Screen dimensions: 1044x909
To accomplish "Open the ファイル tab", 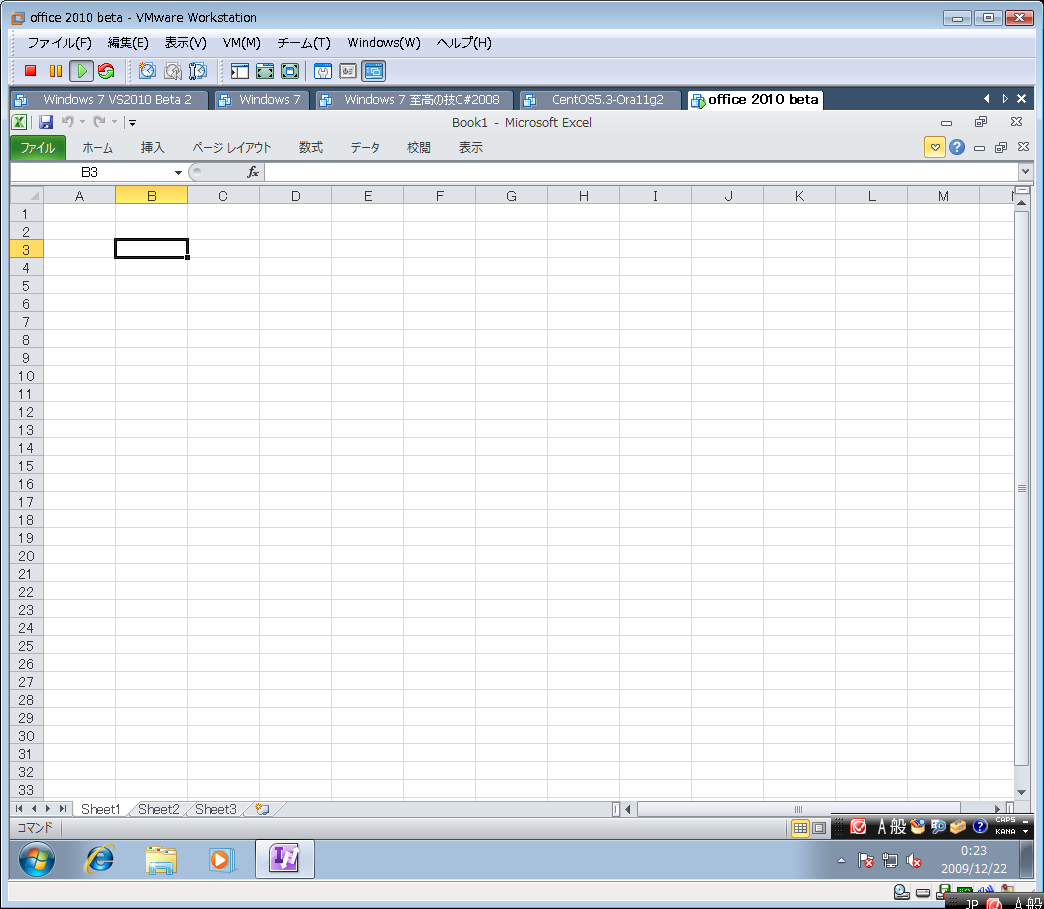I will (38, 147).
